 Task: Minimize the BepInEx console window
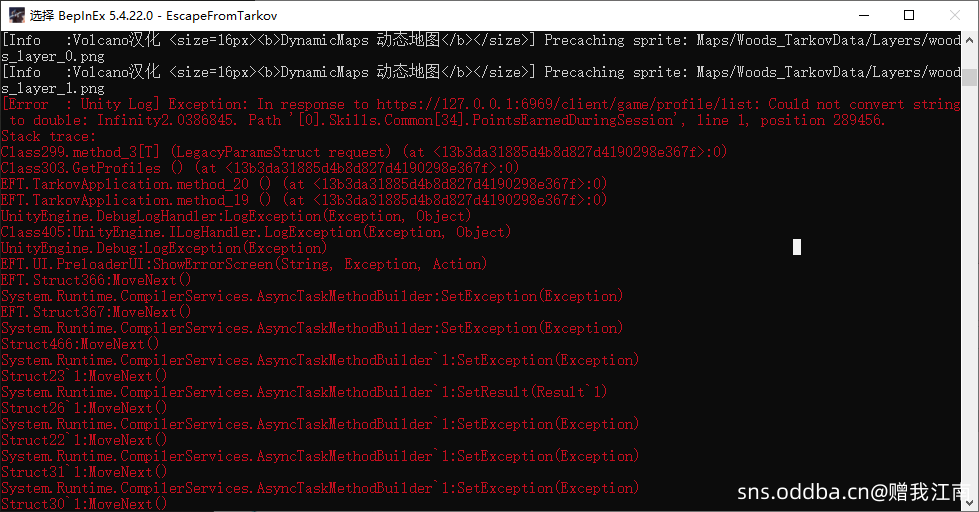coord(863,15)
